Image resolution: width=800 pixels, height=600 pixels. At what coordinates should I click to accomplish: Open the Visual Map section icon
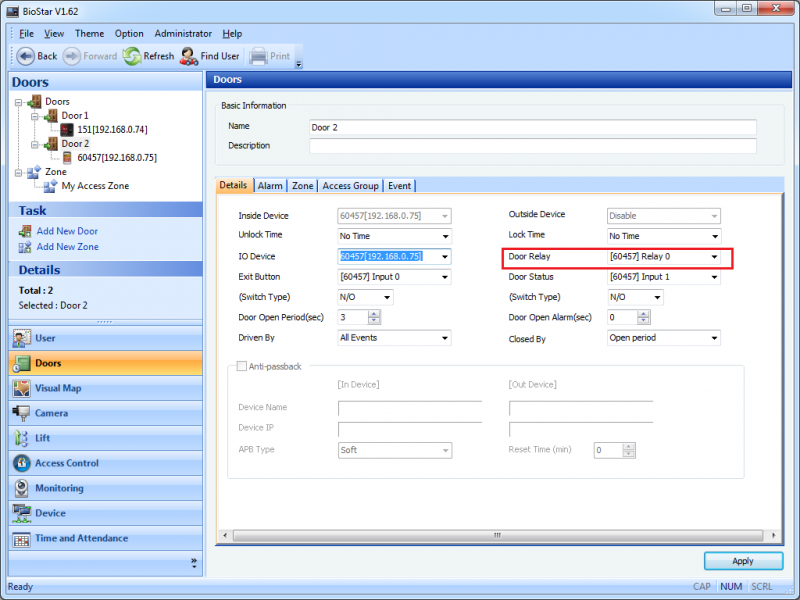click(x=22, y=388)
